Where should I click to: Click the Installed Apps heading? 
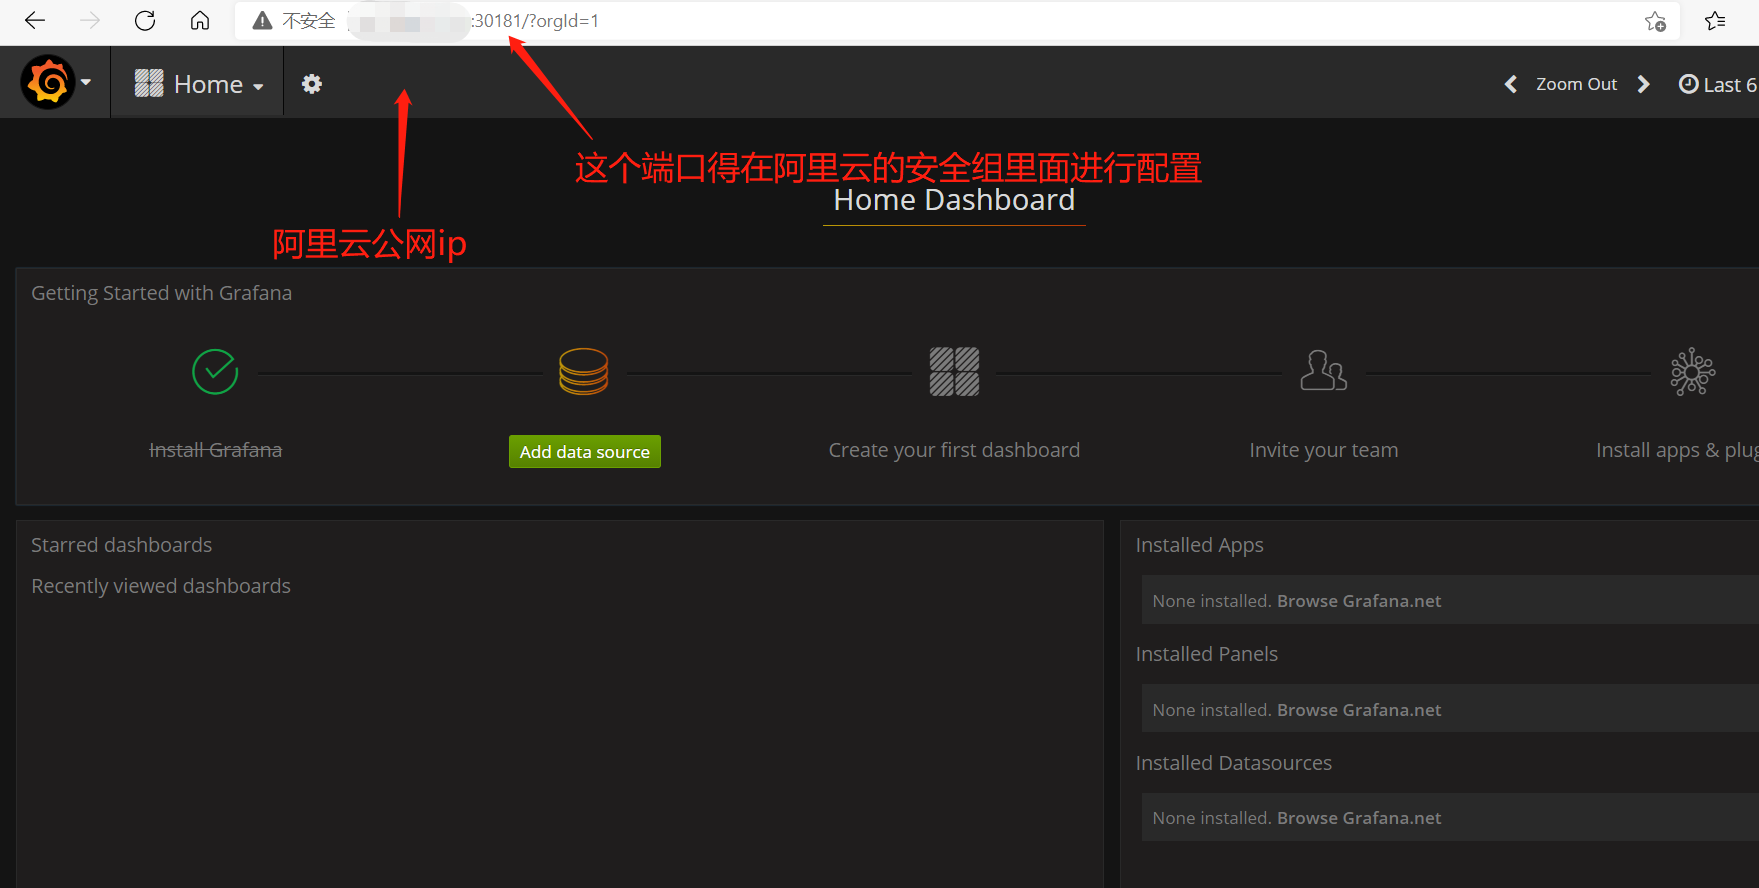(1199, 545)
